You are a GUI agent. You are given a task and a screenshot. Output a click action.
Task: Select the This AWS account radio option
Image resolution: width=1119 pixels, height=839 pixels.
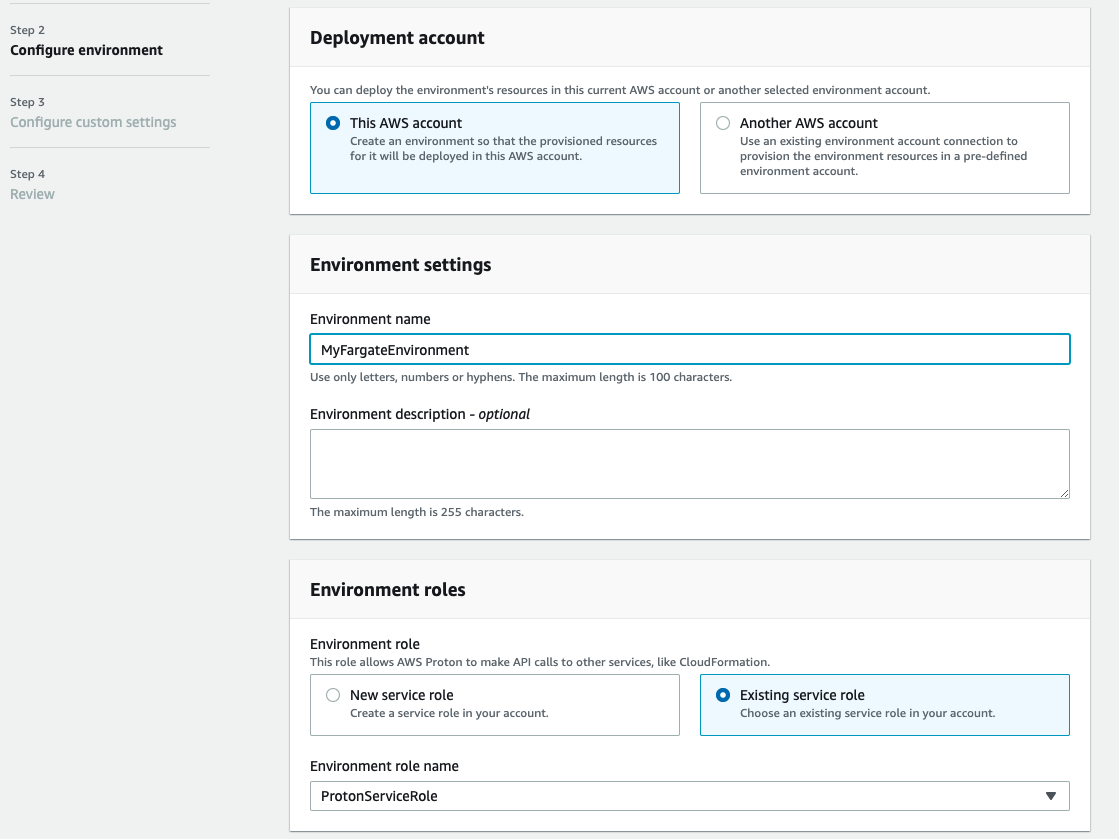[x=333, y=123]
